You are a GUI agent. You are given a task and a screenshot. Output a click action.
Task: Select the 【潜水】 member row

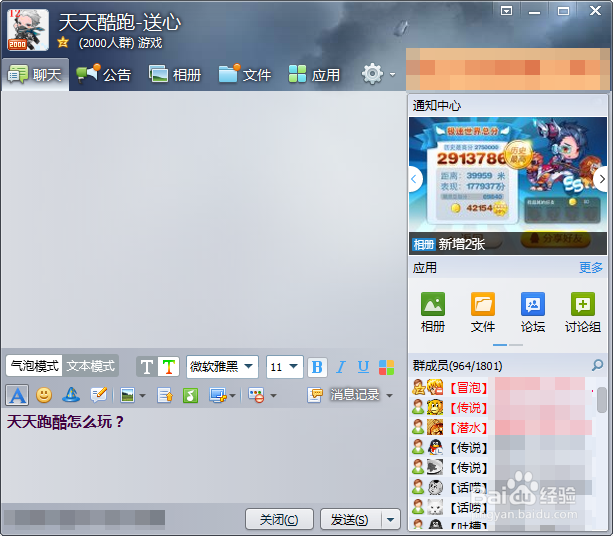click(x=502, y=427)
